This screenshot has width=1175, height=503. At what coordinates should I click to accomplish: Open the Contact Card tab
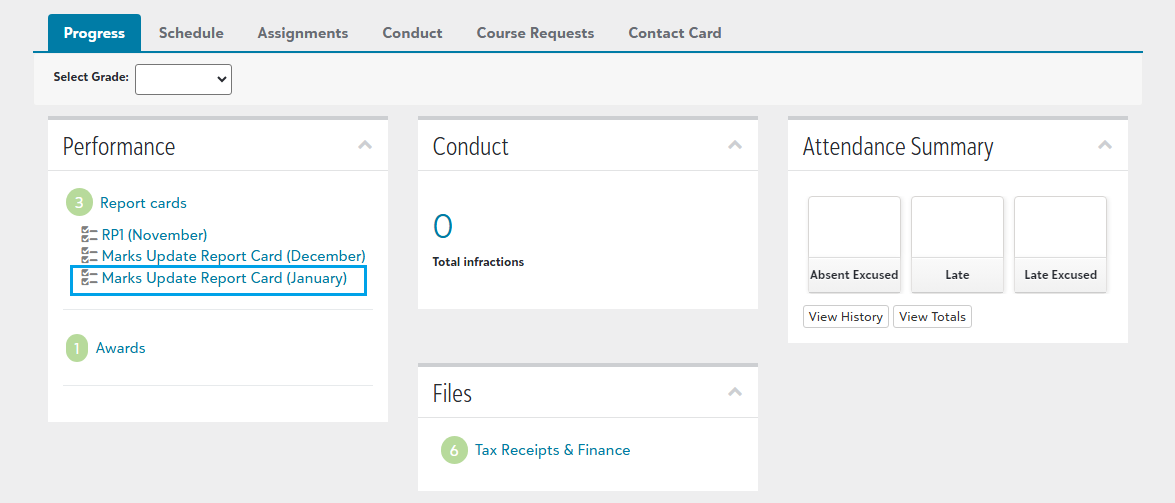coord(674,33)
